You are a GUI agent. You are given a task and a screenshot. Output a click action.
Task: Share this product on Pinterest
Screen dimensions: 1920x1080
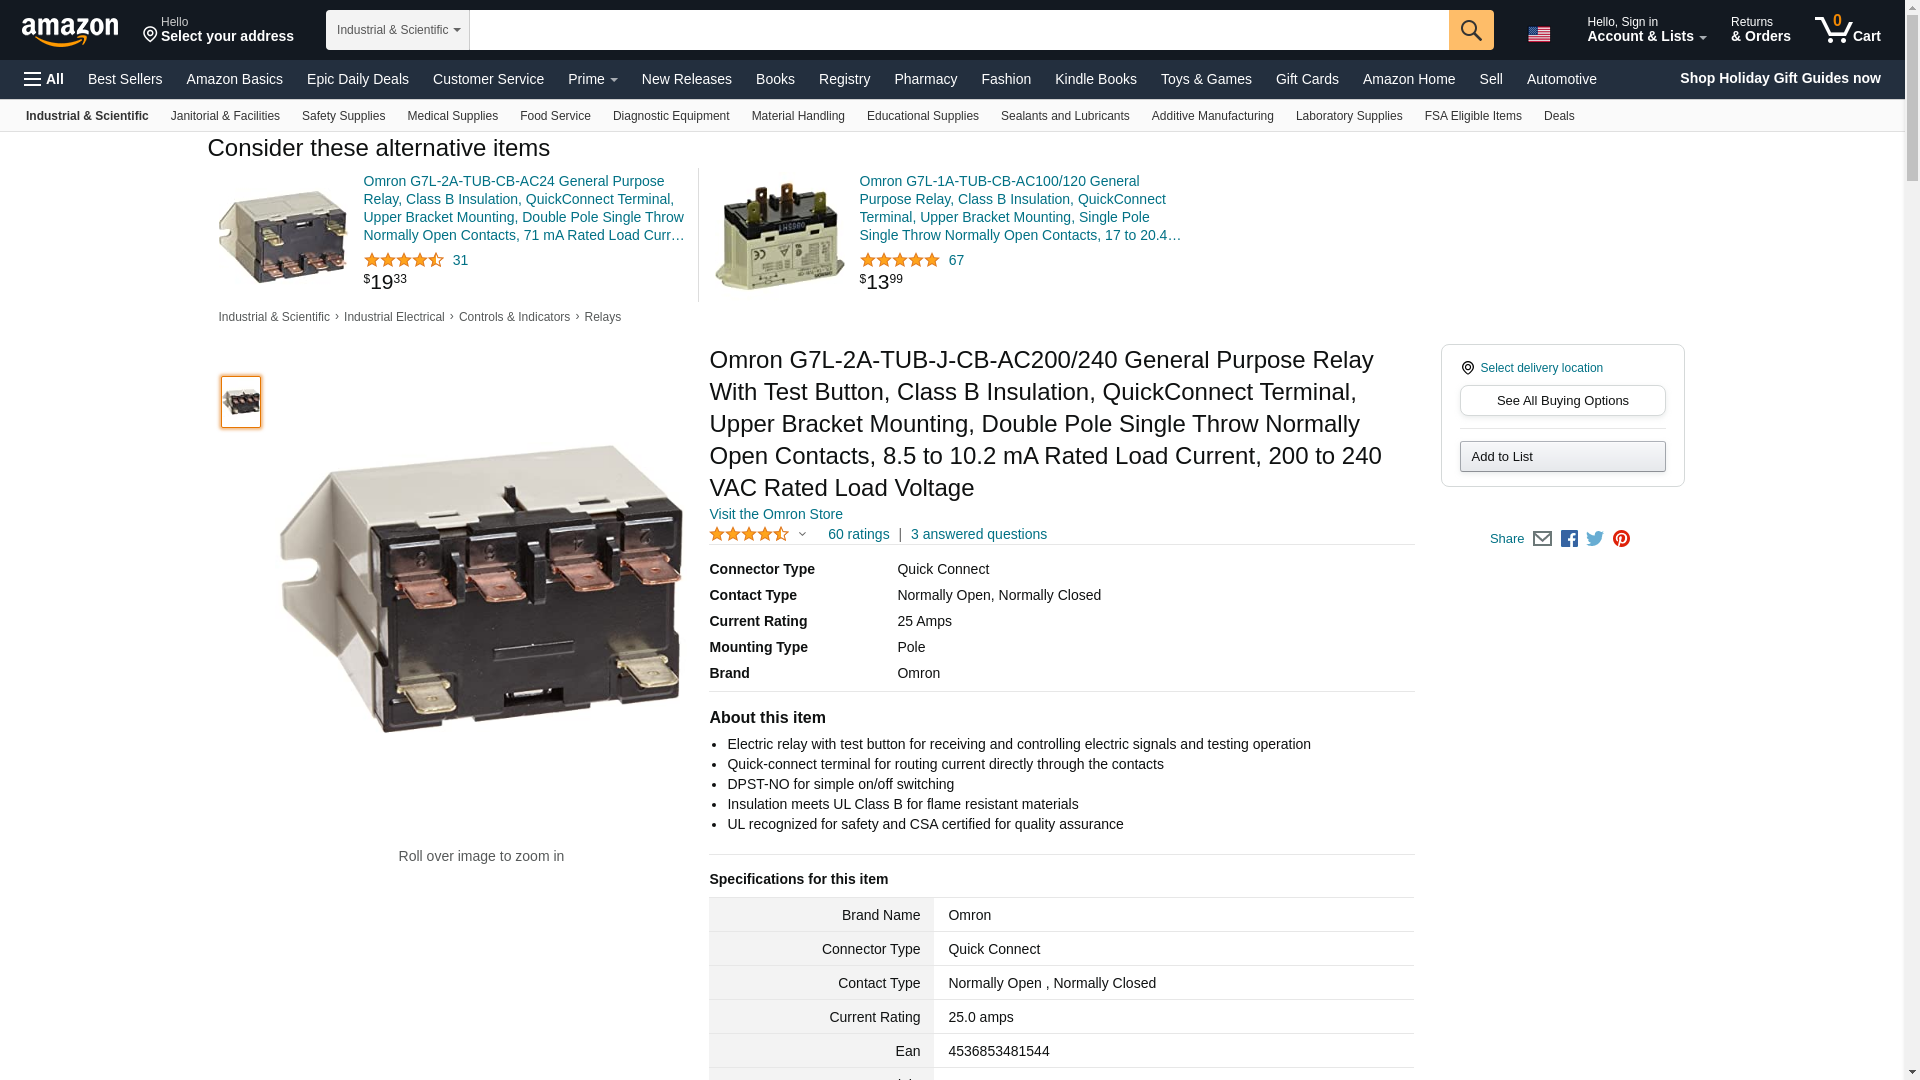tap(1621, 539)
